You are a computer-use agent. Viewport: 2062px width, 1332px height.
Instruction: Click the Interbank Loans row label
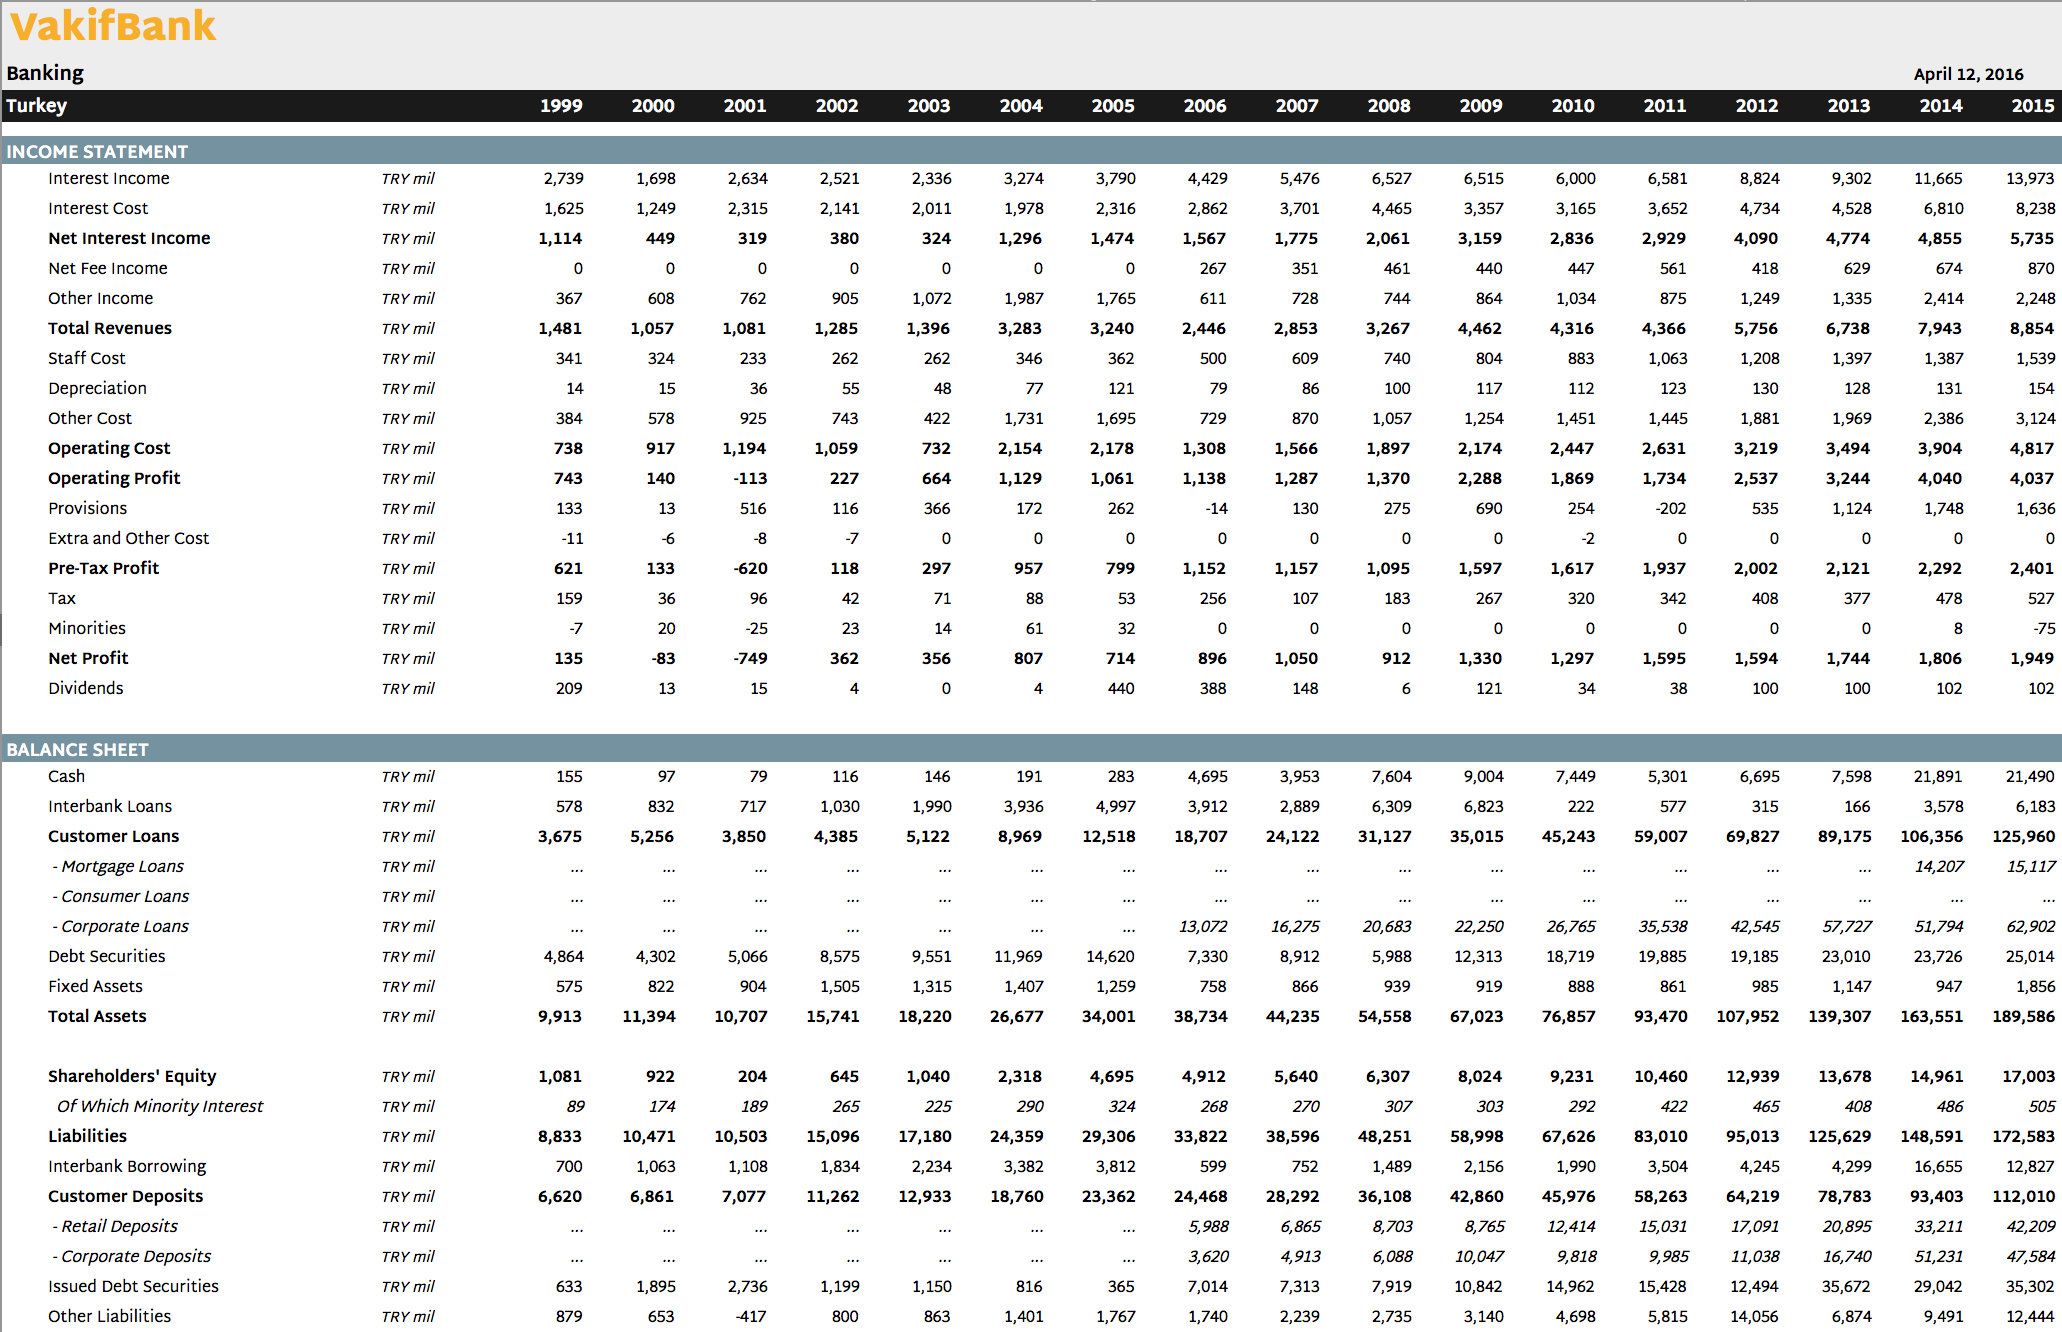(110, 806)
